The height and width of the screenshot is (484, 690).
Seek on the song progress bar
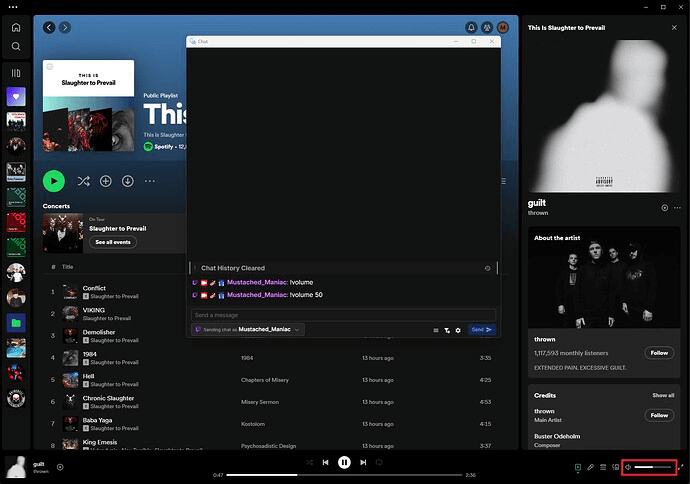coord(345,475)
